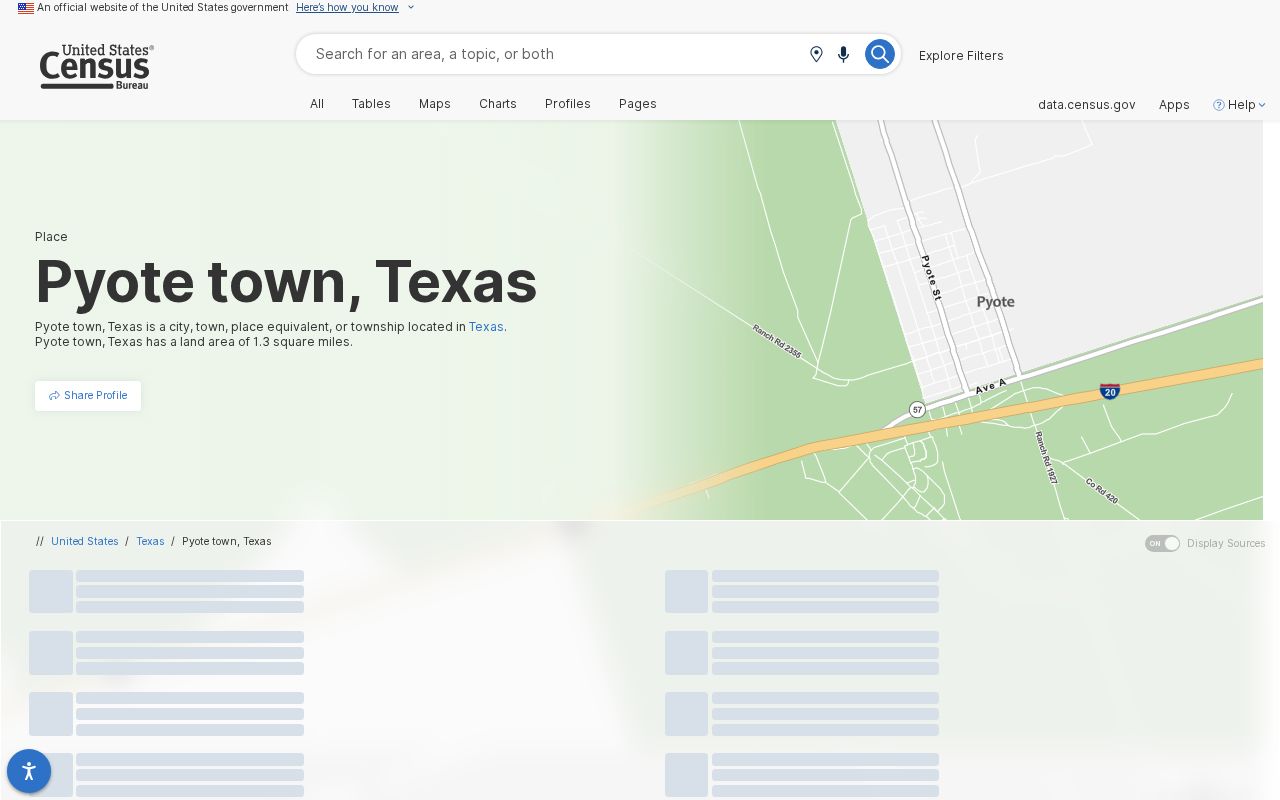Viewport: 1280px width, 800px height.
Task: Navigate to Texas breadcrumb link
Action: (x=150, y=541)
